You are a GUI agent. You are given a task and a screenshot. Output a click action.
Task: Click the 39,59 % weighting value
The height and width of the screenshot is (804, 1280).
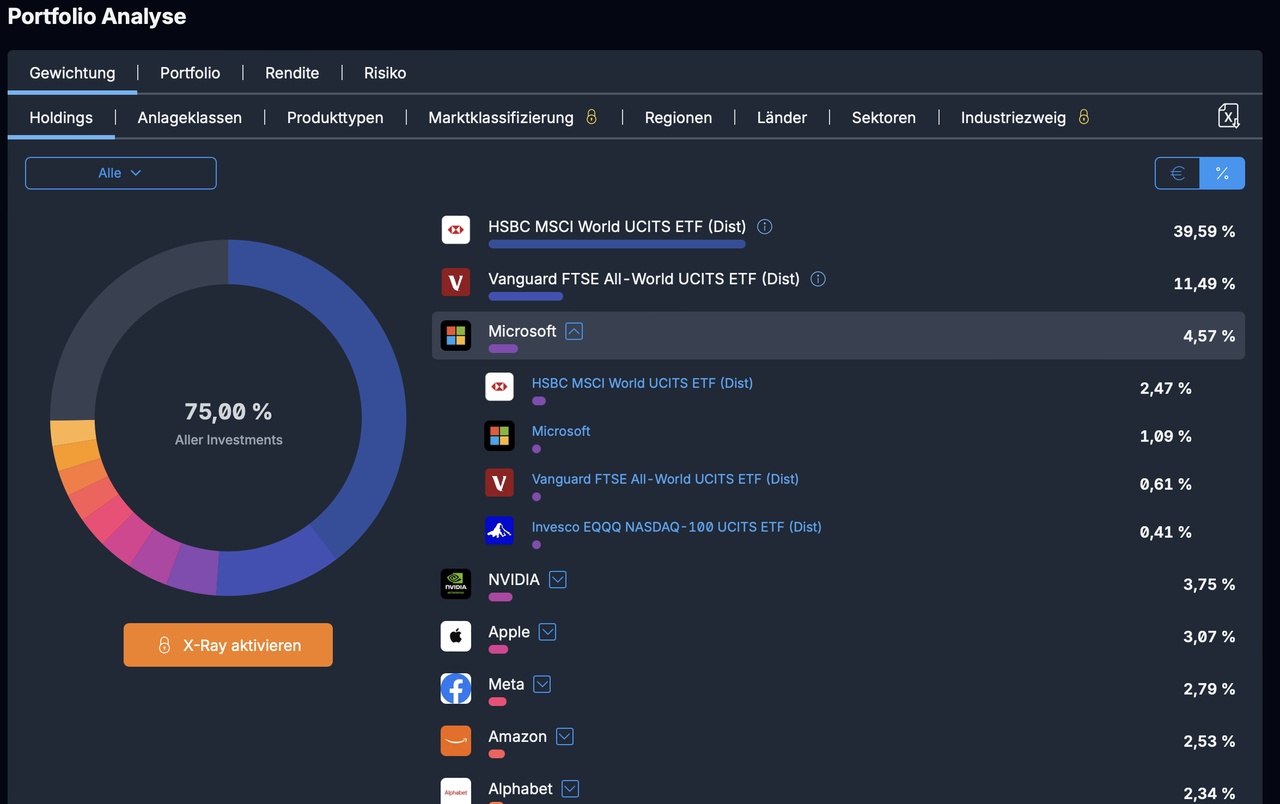click(1204, 231)
